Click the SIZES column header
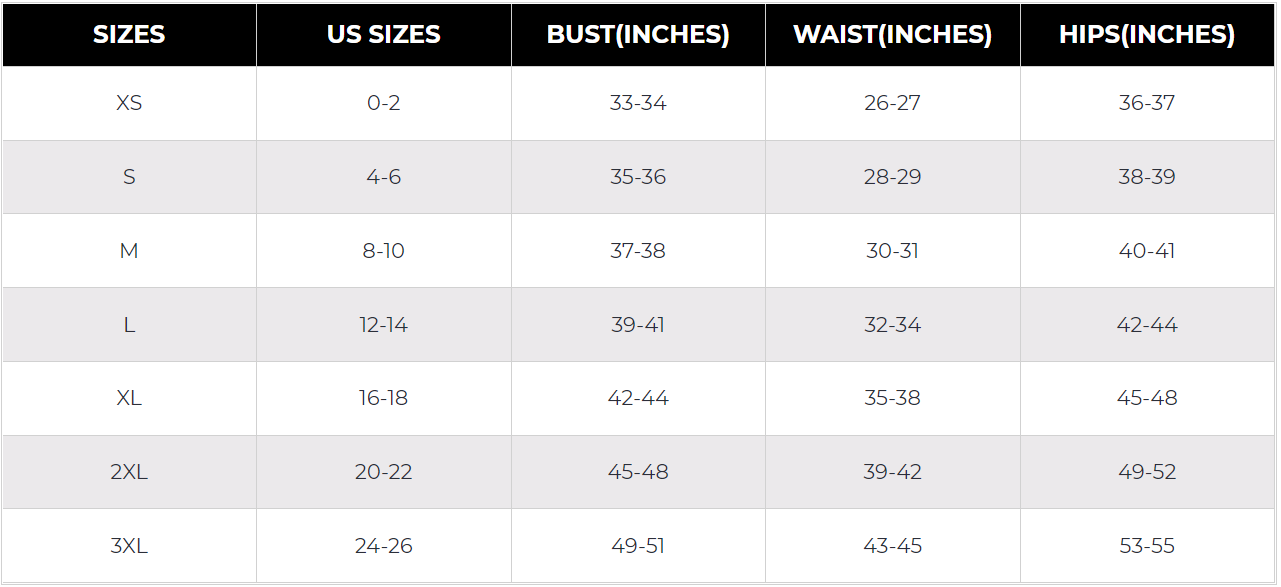The image size is (1281, 587). pos(129,35)
